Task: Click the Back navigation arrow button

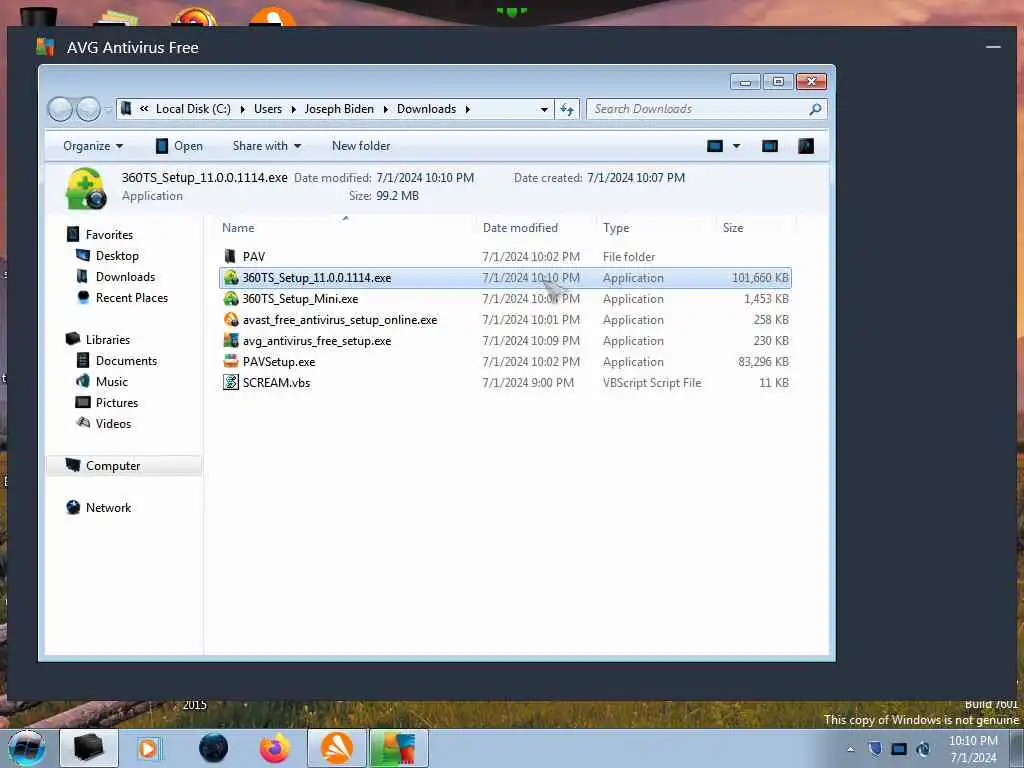Action: tap(60, 109)
